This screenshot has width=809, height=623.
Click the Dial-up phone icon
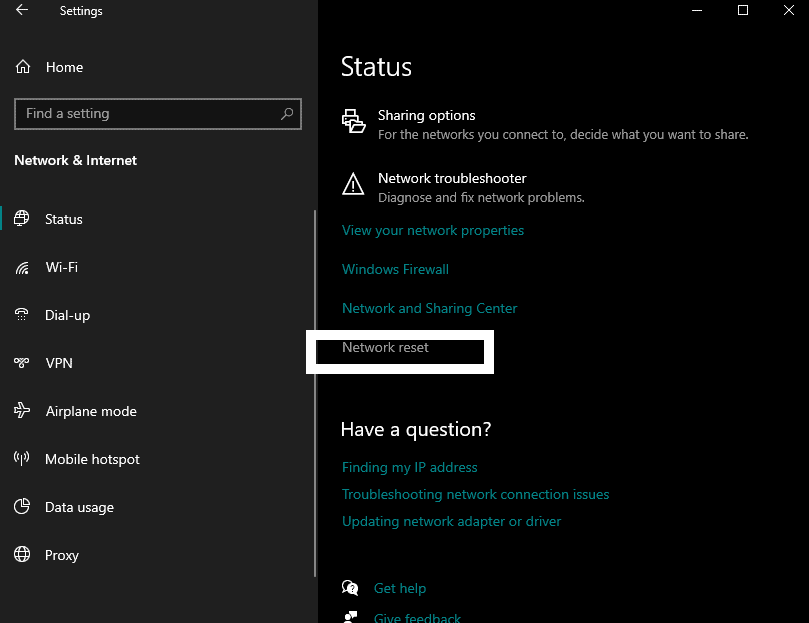22,314
